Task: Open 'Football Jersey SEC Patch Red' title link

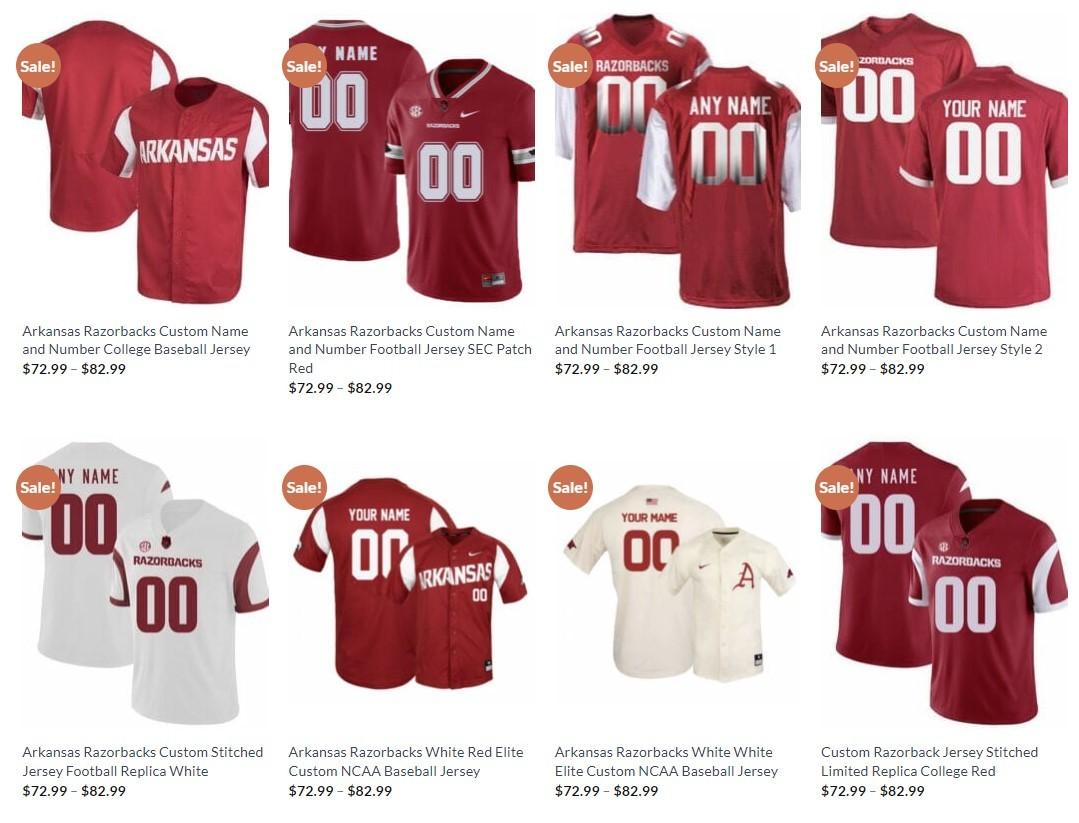Action: point(410,350)
